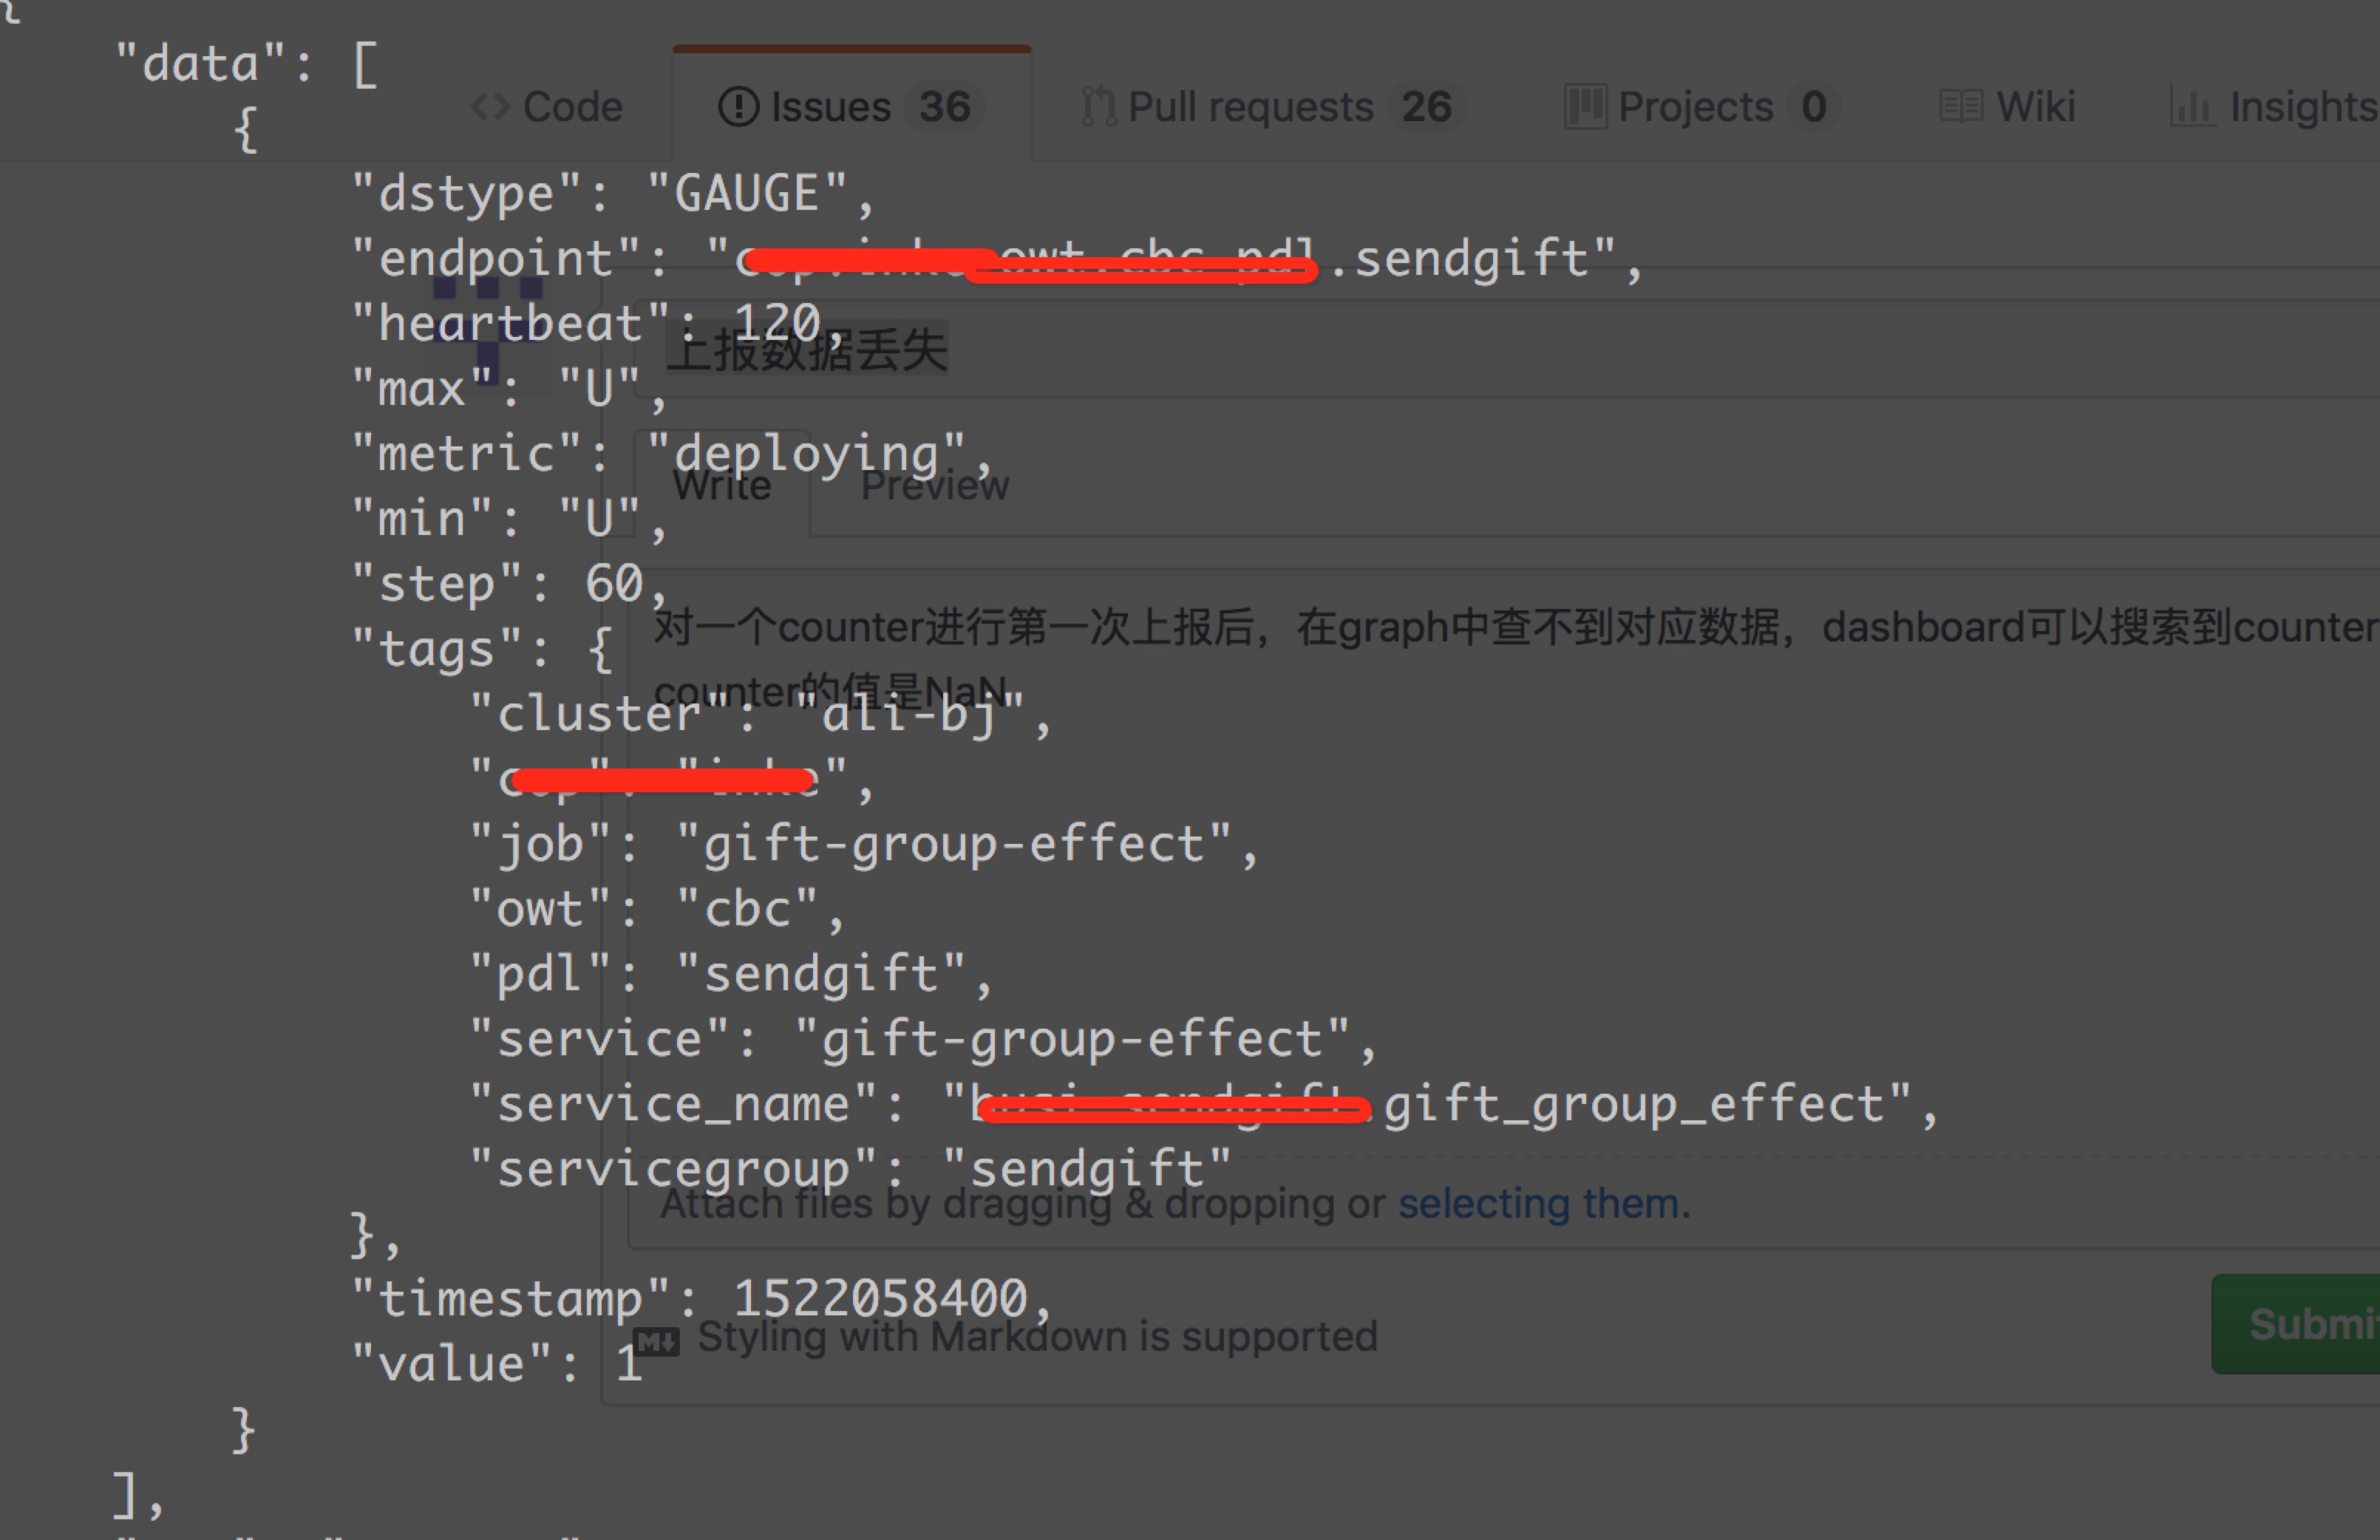The width and height of the screenshot is (2380, 1540).
Task: Click the "dstype": "GAUGE" line
Action: (x=613, y=194)
